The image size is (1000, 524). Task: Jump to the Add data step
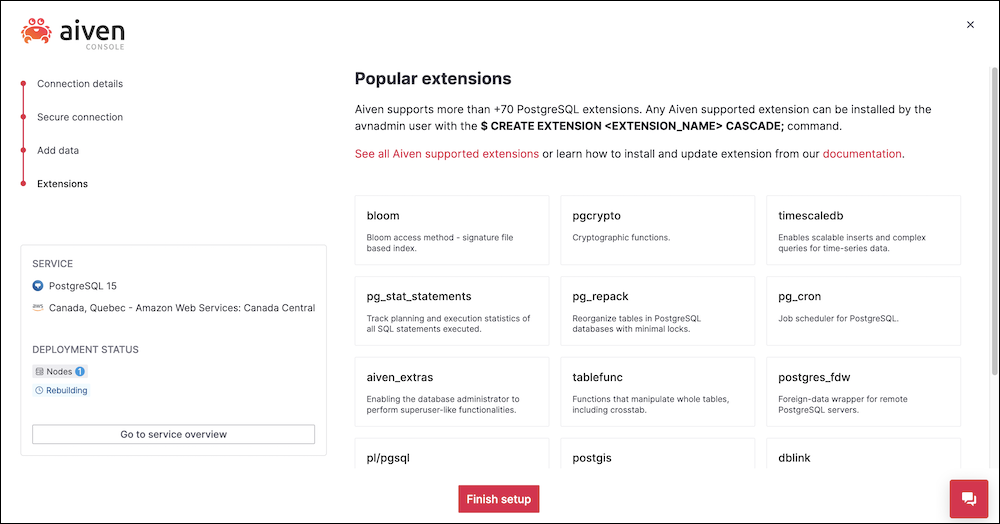58,150
